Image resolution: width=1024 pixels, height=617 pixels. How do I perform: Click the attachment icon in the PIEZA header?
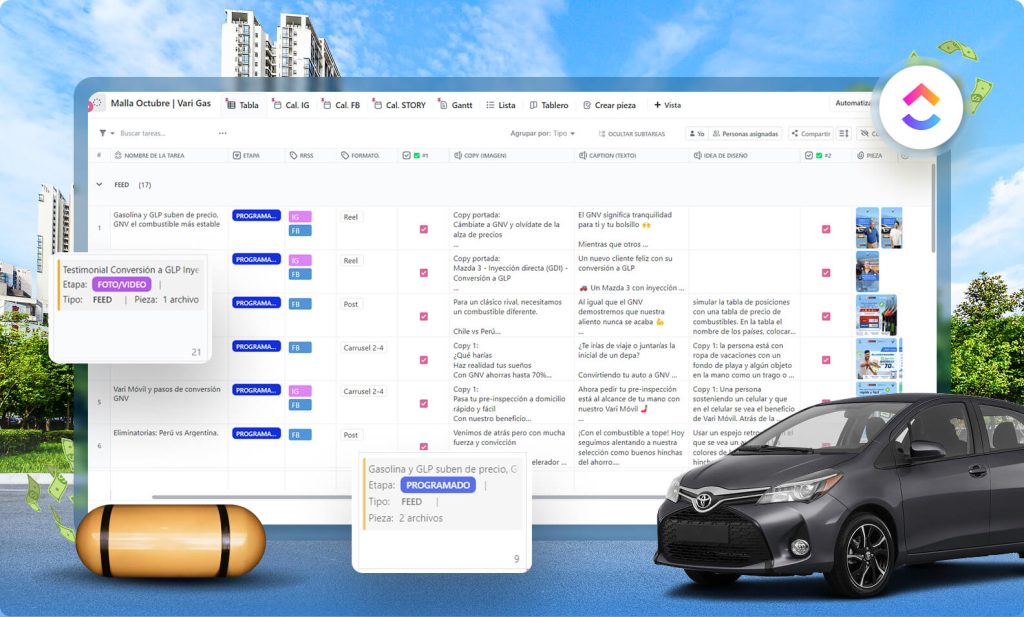tap(861, 155)
